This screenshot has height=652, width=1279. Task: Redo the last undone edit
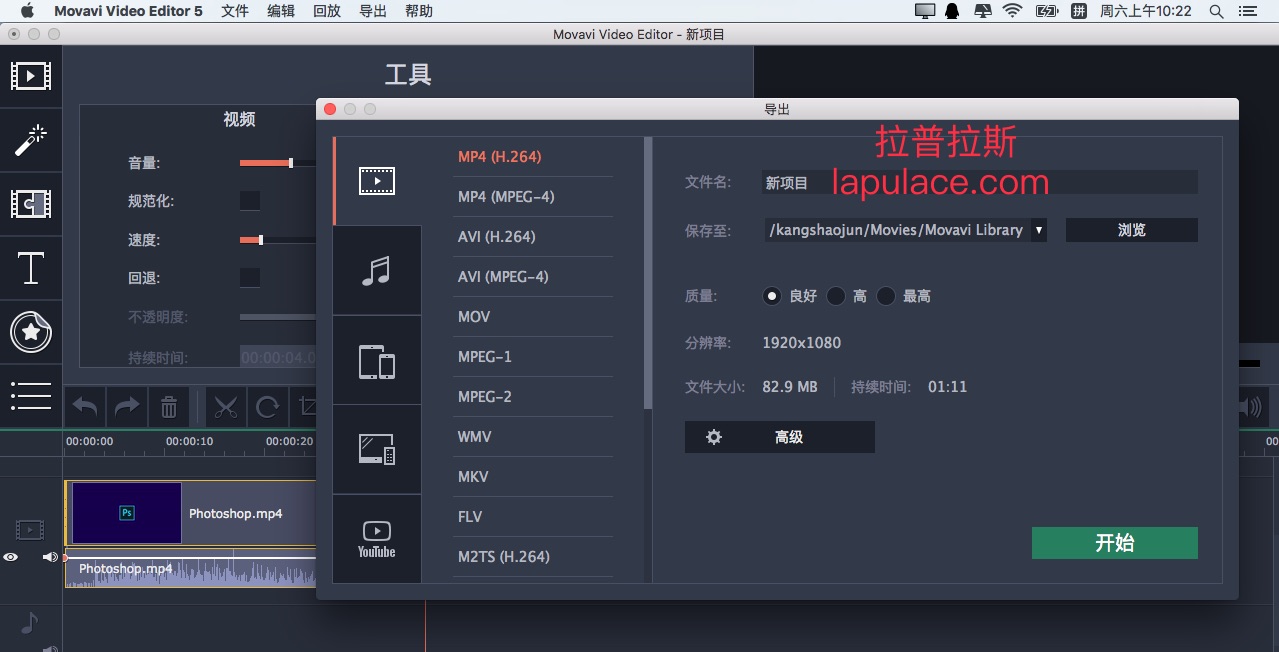coord(127,407)
